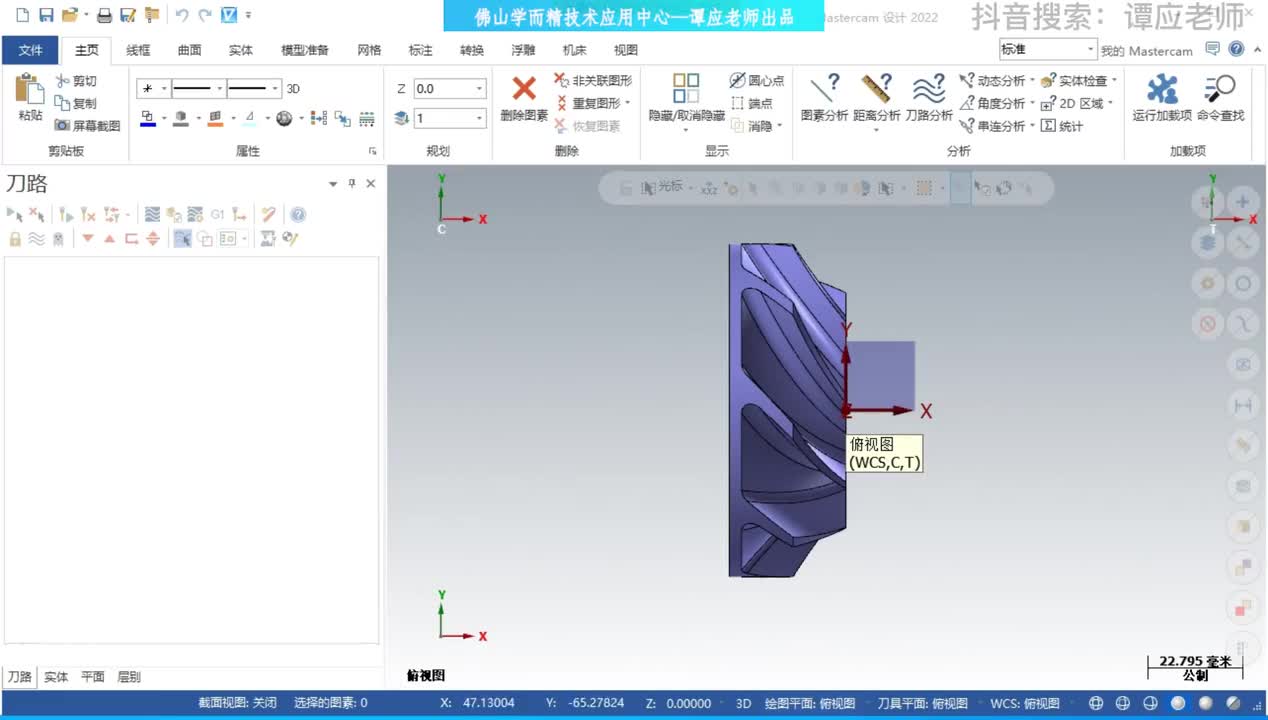Viewport: 1268px width, 720px height.
Task: Click the save icon in quick access toolbar
Action: (46, 15)
